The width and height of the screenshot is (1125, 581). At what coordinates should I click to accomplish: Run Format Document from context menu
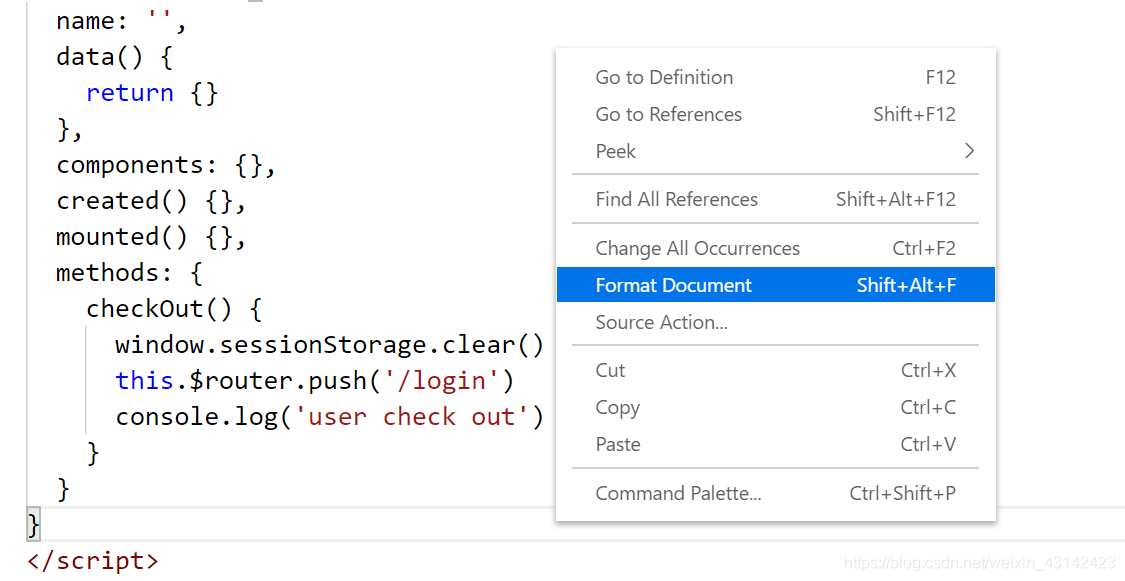pos(673,285)
